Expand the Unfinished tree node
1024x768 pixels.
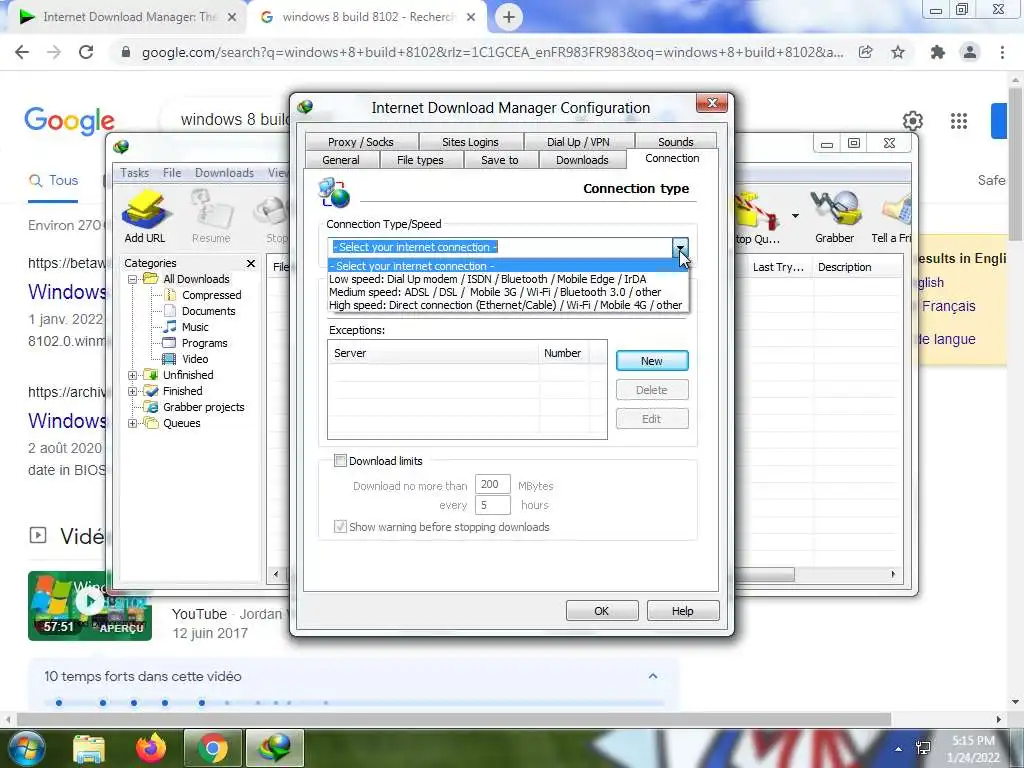(x=133, y=375)
